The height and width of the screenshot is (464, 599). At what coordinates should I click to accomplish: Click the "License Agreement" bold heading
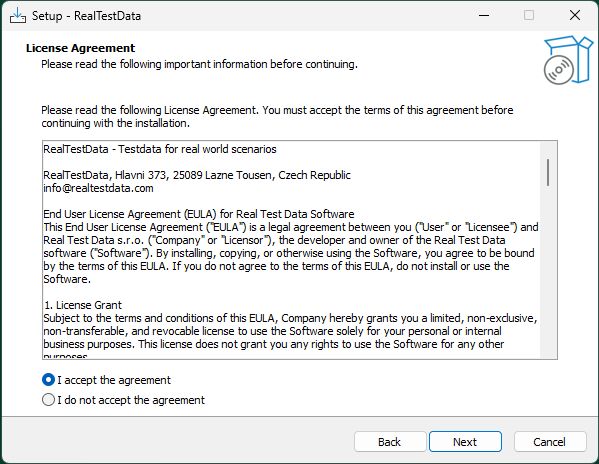81,48
